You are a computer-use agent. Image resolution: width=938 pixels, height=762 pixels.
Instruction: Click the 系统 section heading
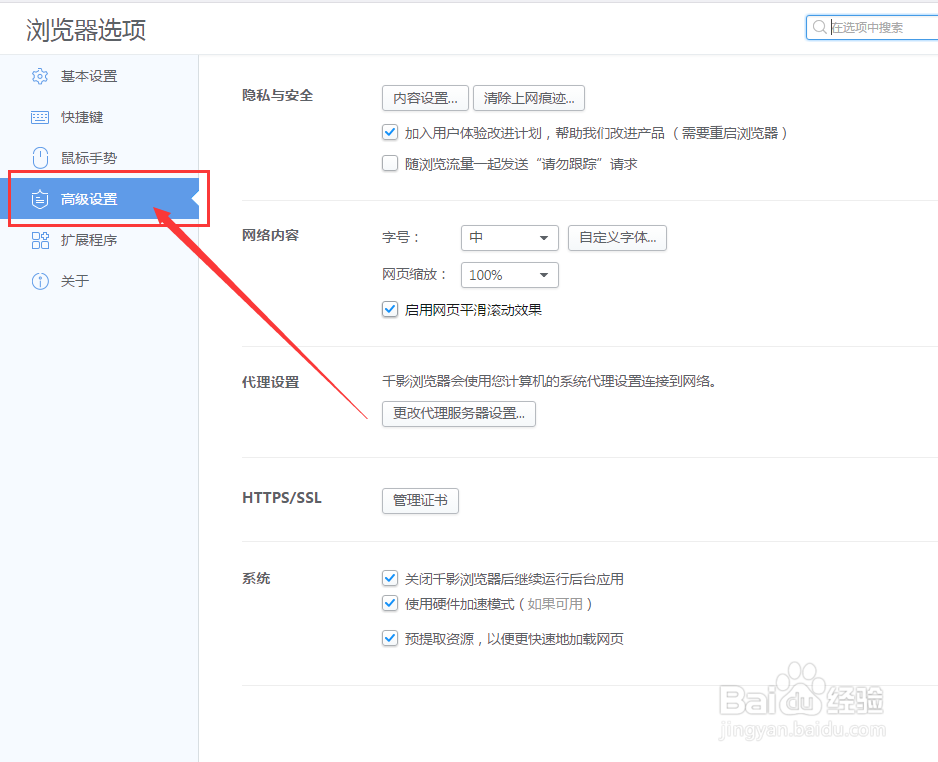coord(256,578)
